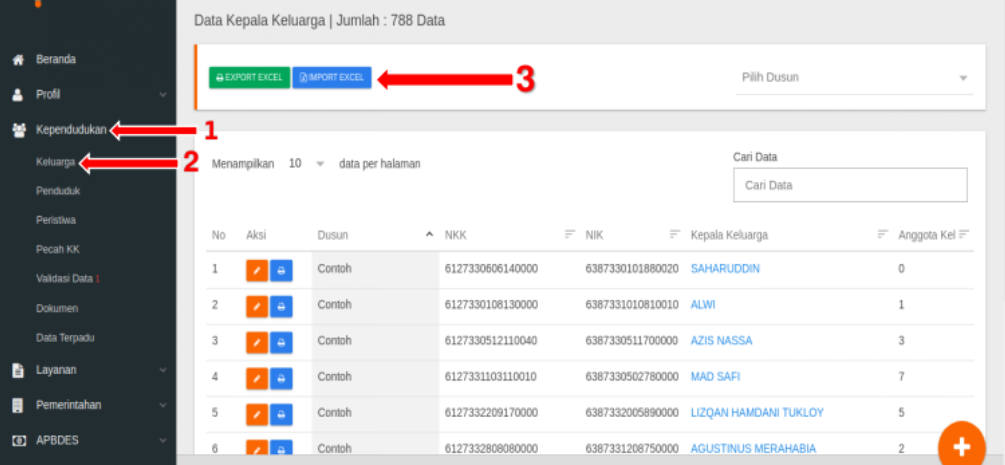Viewport: 1005px width, 465px height.
Task: Click the orange plus floating add button
Action: [961, 445]
